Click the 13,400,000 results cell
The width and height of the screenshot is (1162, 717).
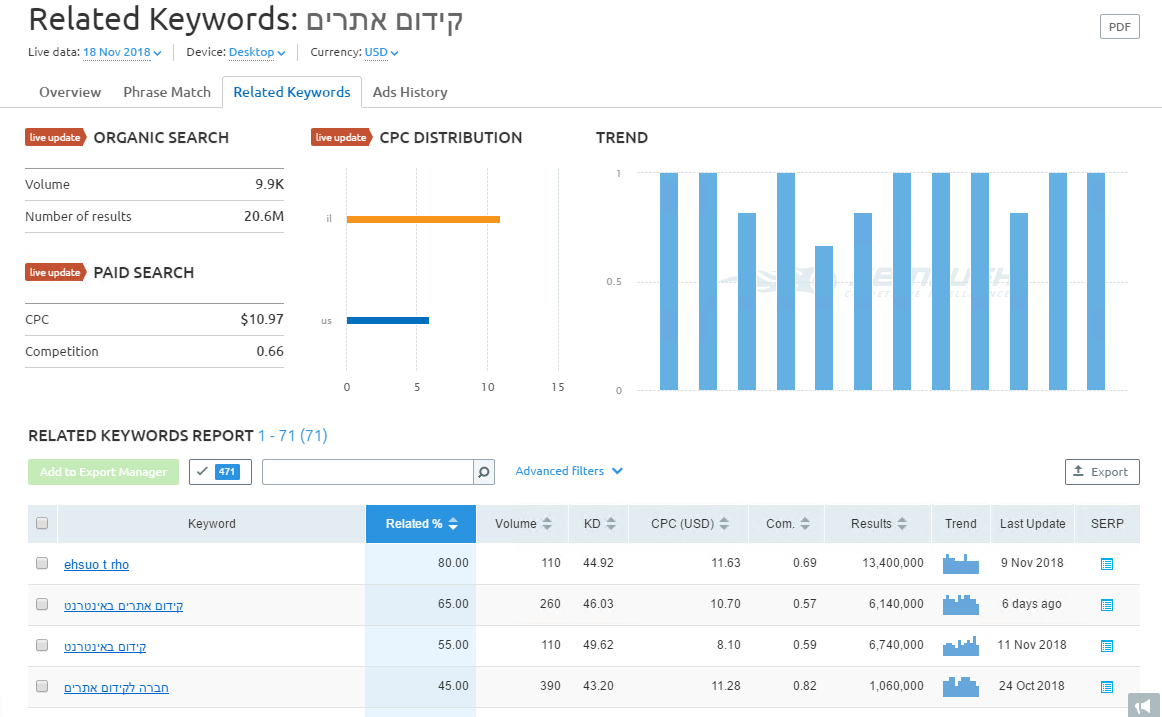click(893, 563)
